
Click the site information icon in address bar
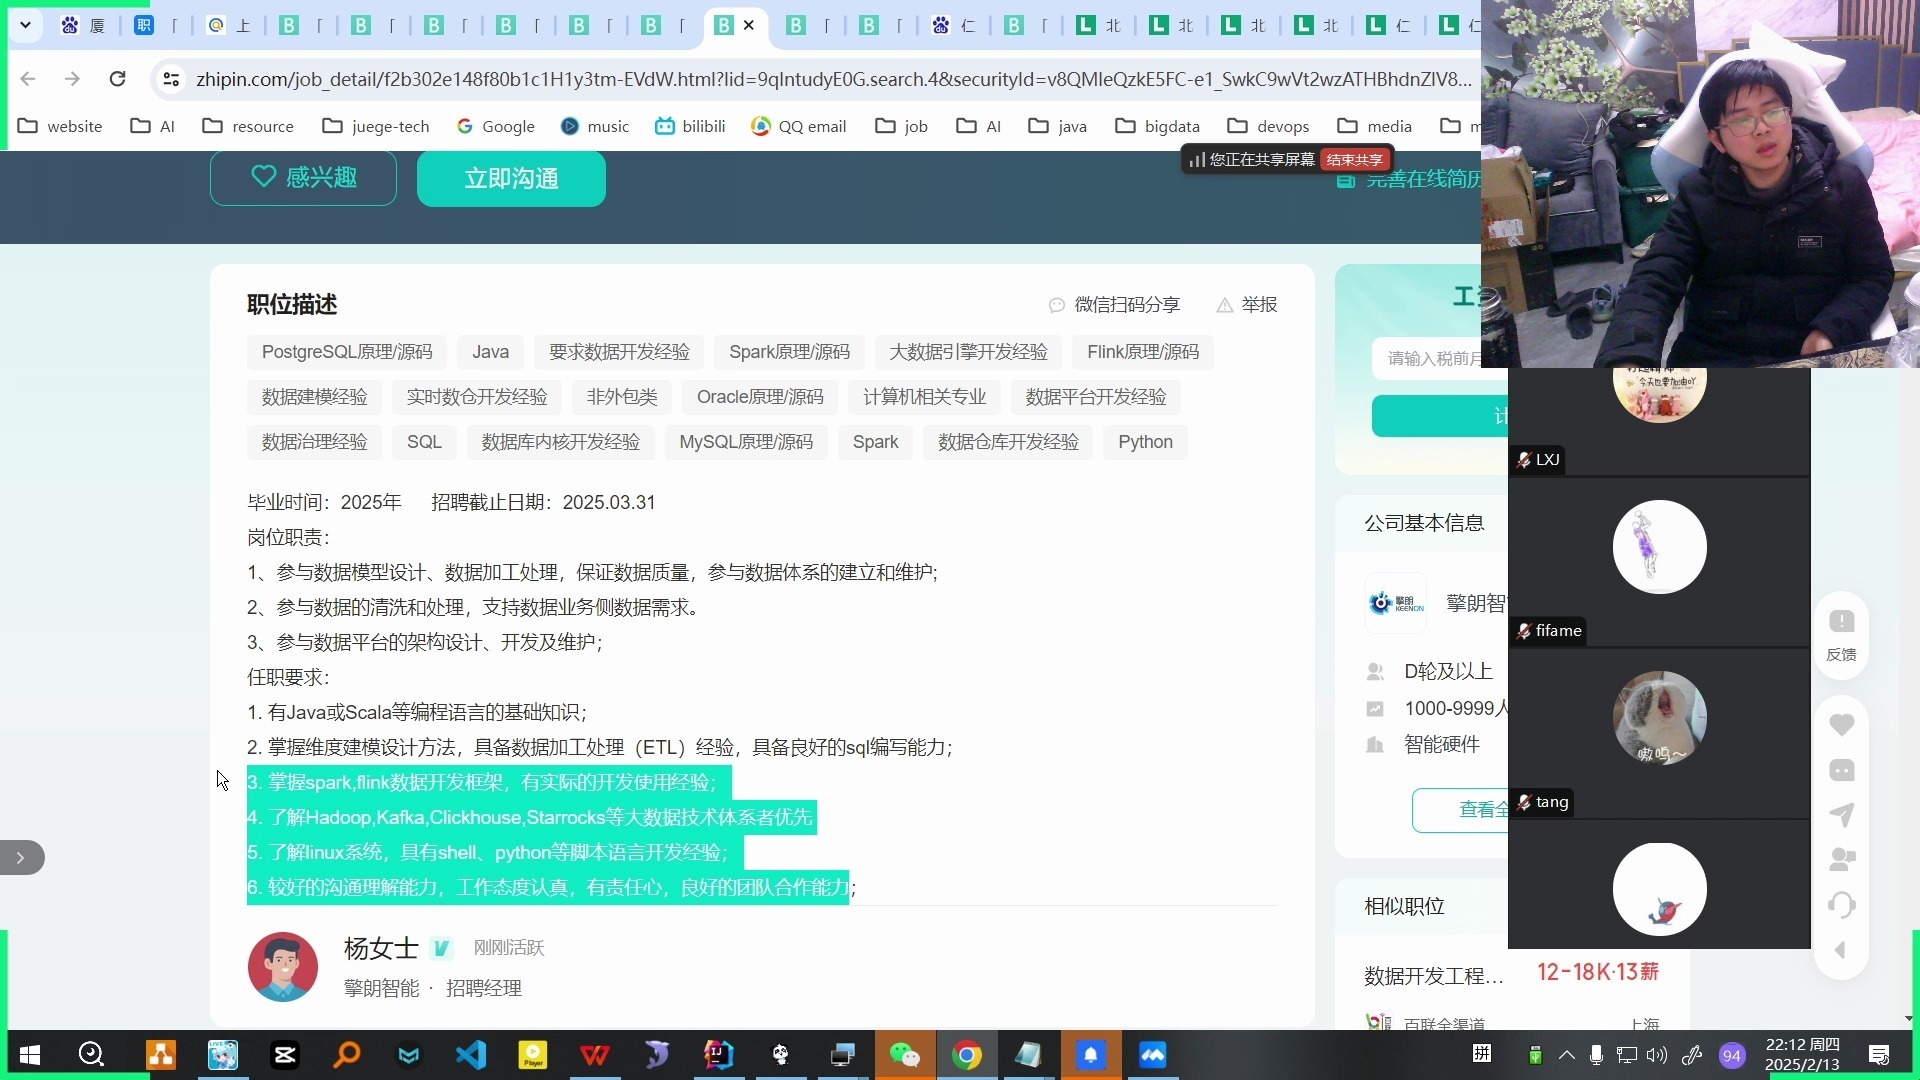tap(171, 79)
